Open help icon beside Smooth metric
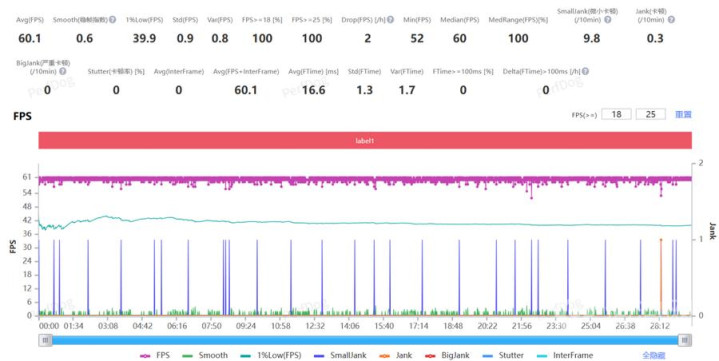This screenshot has height=361, width=719. [x=112, y=20]
